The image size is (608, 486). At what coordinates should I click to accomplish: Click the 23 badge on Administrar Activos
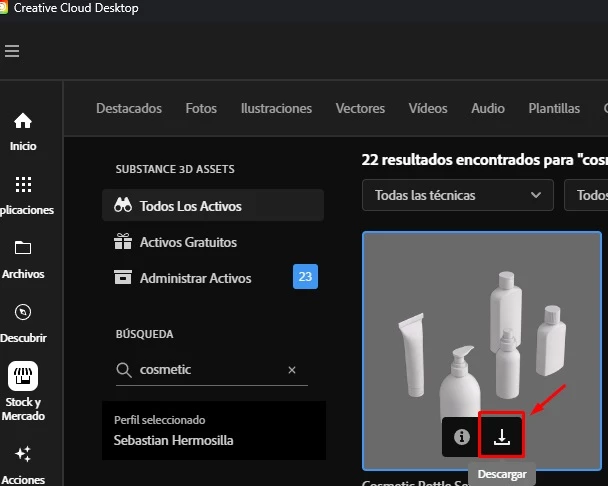point(305,277)
